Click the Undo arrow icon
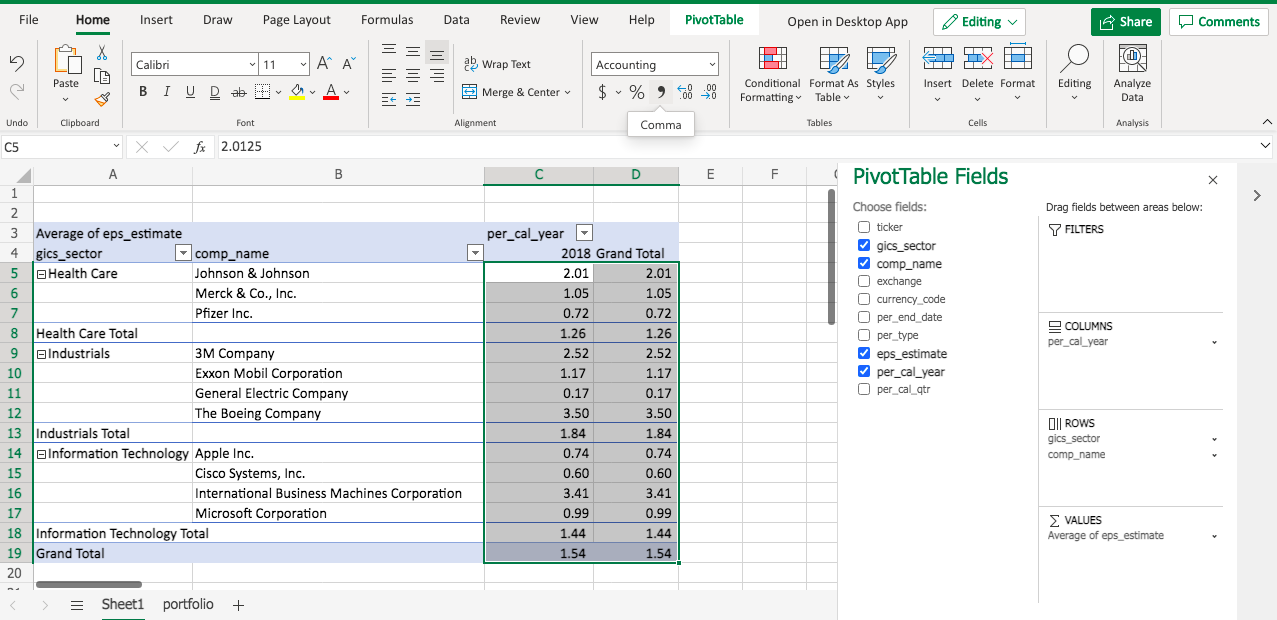 point(17,64)
